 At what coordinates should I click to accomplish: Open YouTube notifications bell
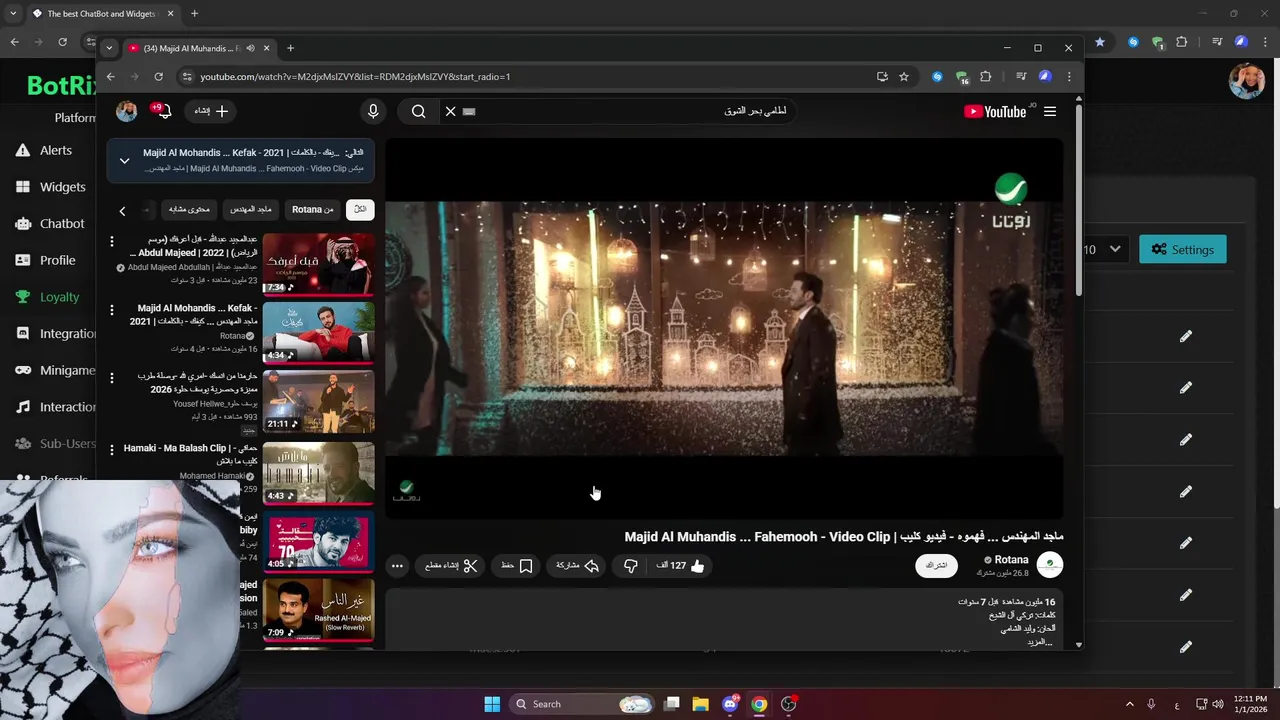pyautogui.click(x=165, y=111)
